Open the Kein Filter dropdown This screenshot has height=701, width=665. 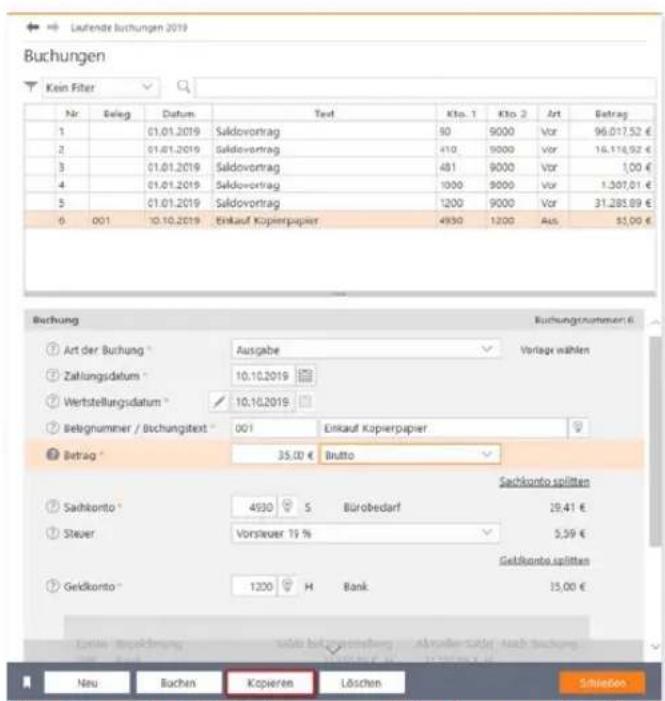pos(101,87)
